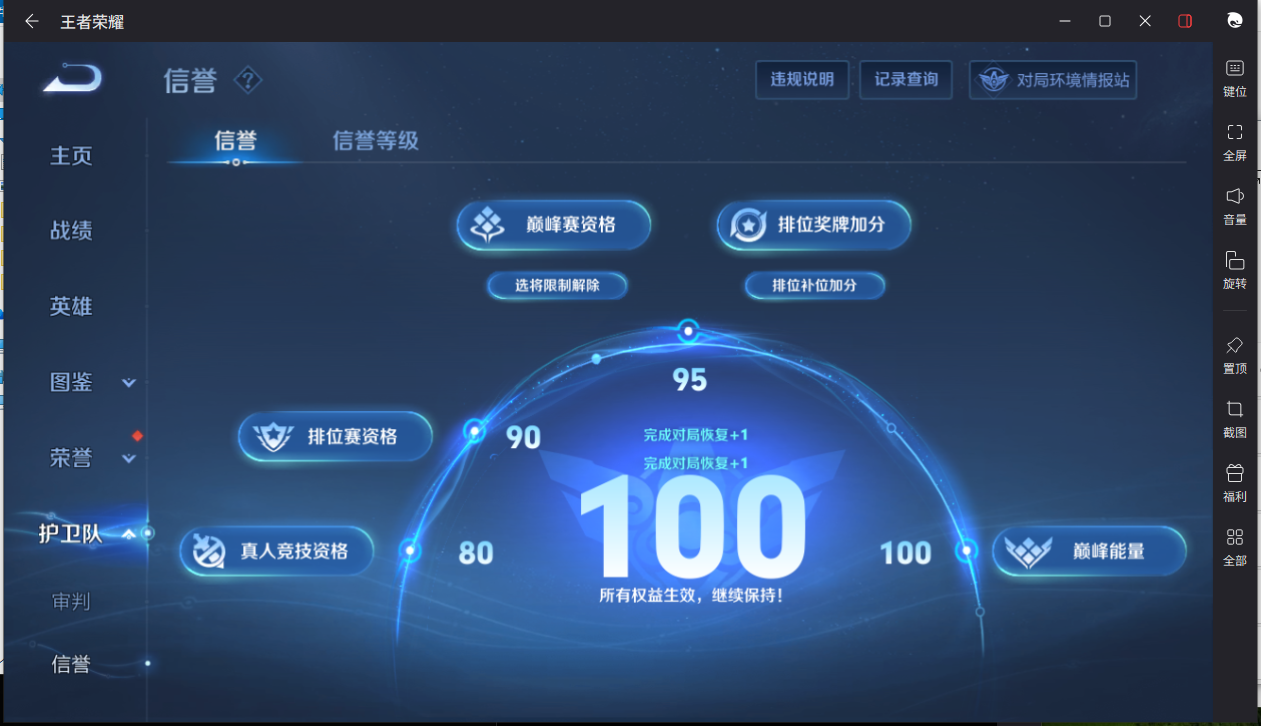Open the 违规说明 violation explanation button
The height and width of the screenshot is (726, 1261).
pos(802,80)
